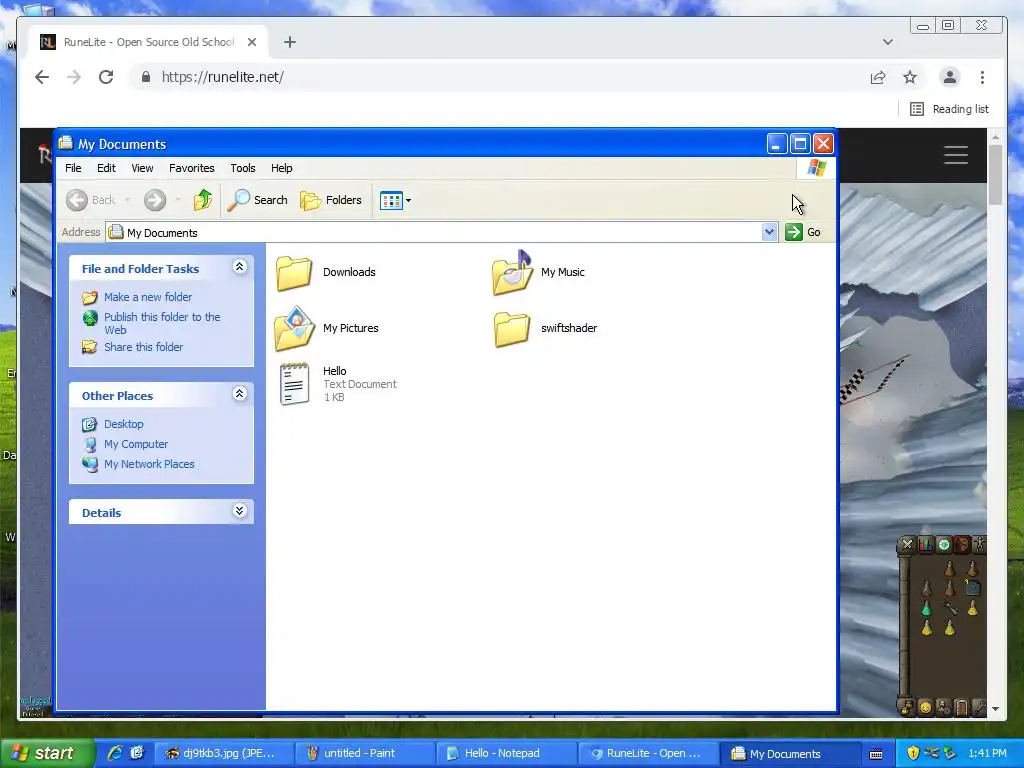Screen dimensions: 1024x768
Task: Select the My Pictures folder icon
Action: (x=295, y=328)
